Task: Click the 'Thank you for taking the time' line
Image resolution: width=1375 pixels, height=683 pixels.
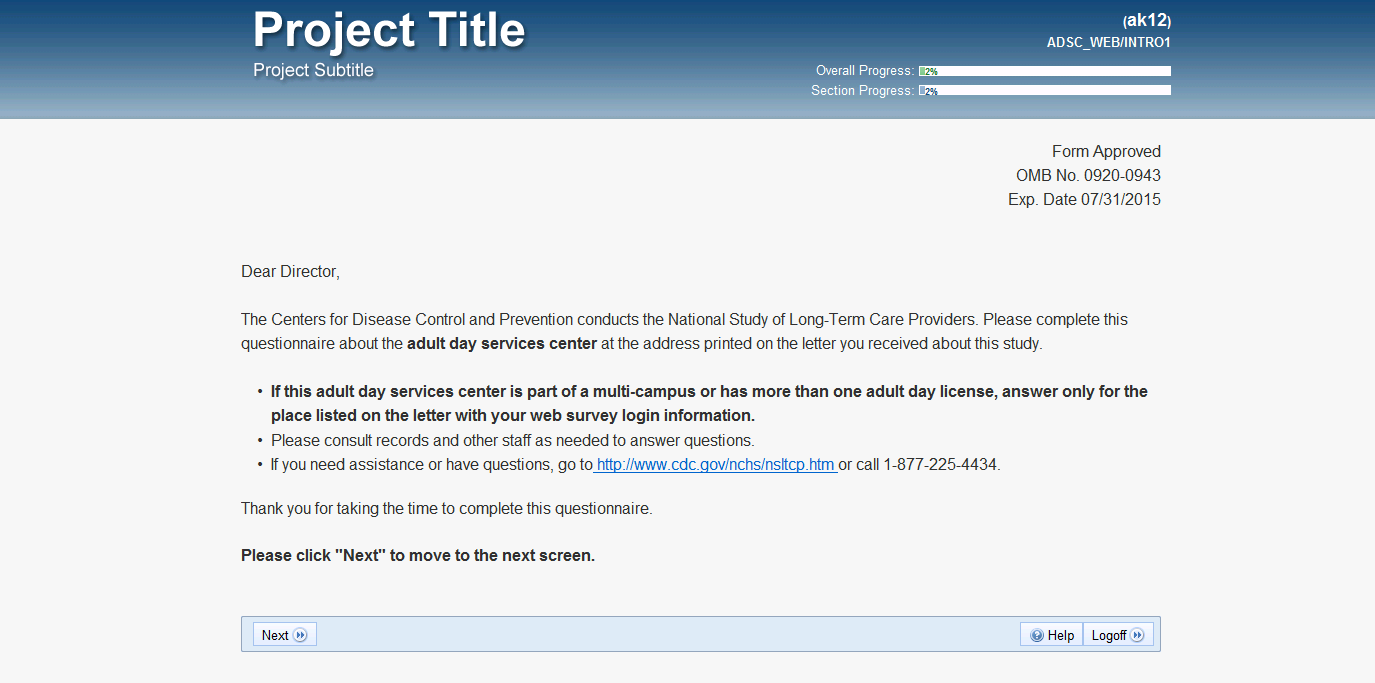Action: click(x=446, y=509)
